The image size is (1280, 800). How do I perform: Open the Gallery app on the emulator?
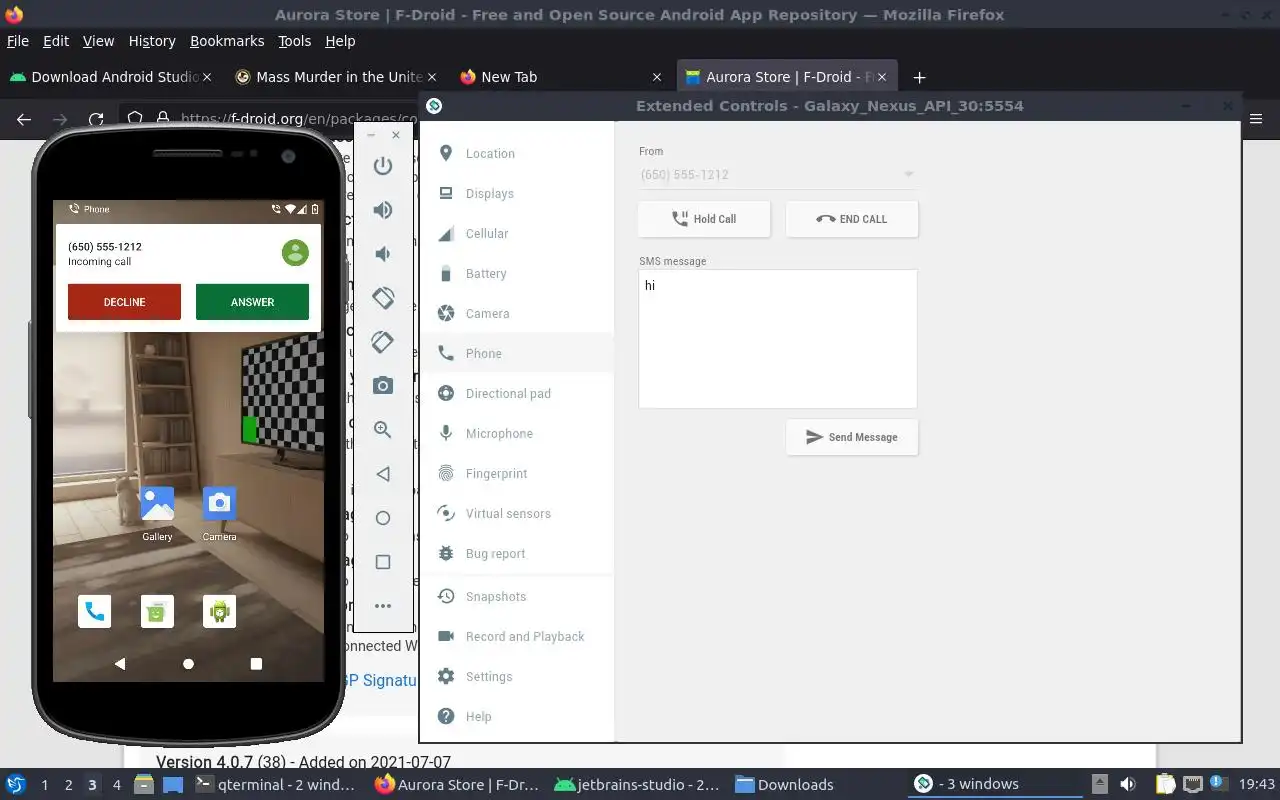(x=157, y=513)
